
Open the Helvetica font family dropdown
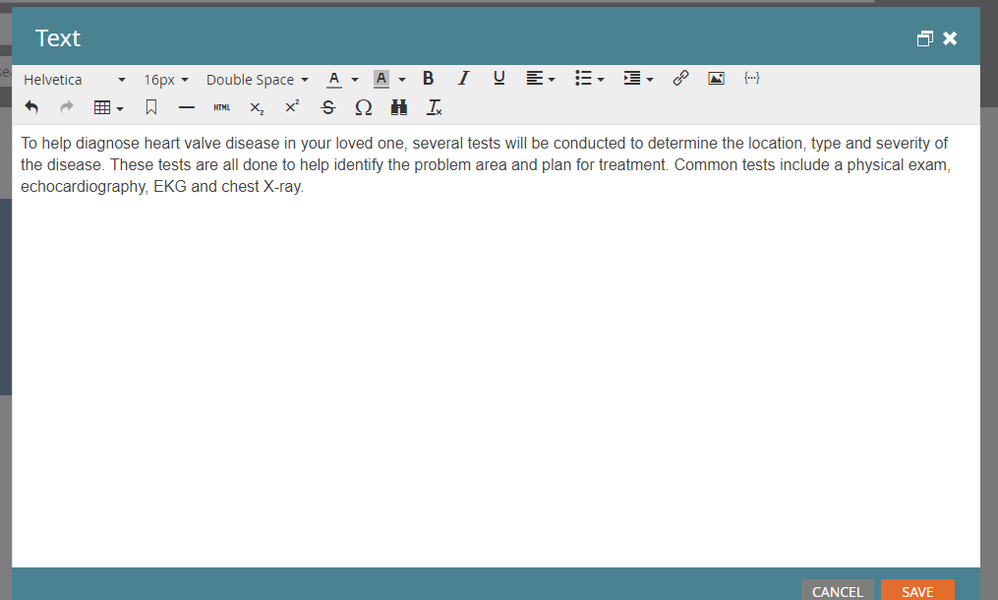click(74, 80)
